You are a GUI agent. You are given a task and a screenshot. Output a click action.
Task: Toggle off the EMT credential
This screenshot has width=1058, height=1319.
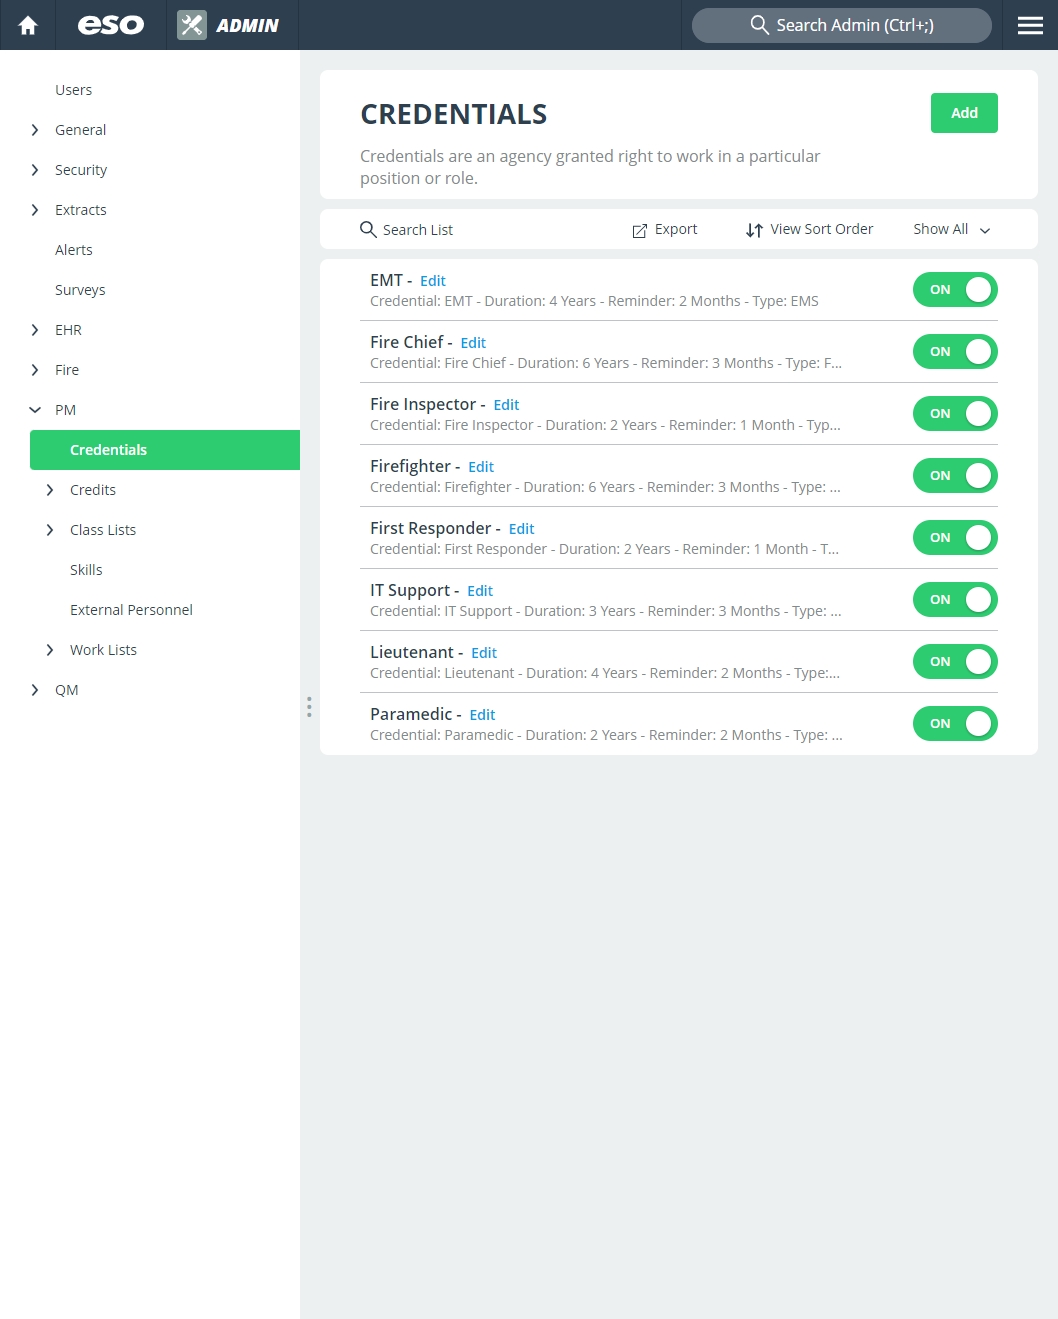coord(955,290)
